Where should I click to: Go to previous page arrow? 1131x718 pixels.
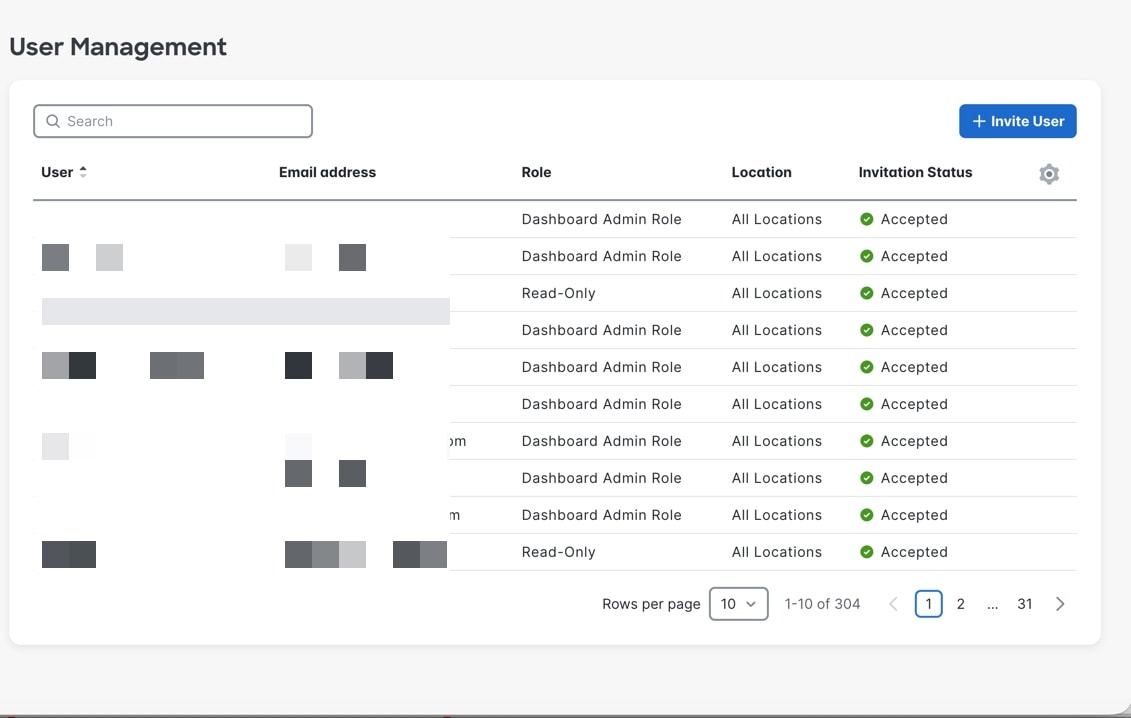tap(894, 604)
